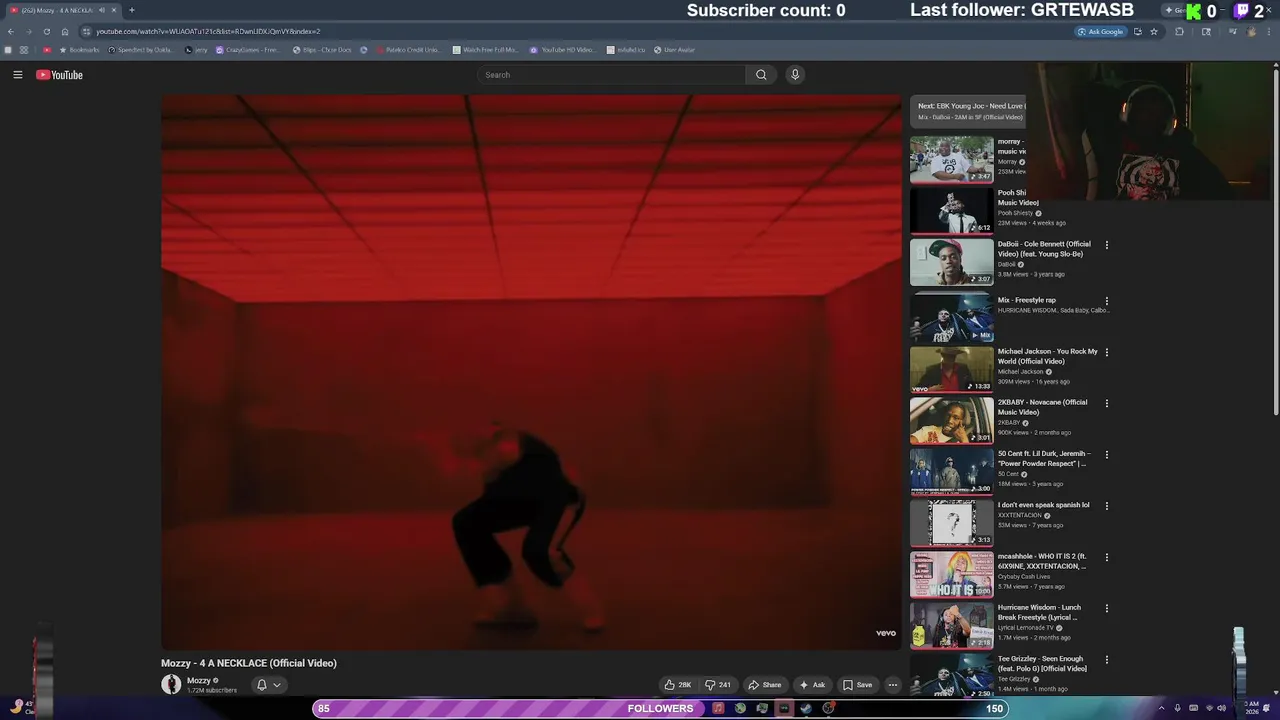The image size is (1280, 720).
Task: Click the Ask Google button
Action: (x=1100, y=32)
